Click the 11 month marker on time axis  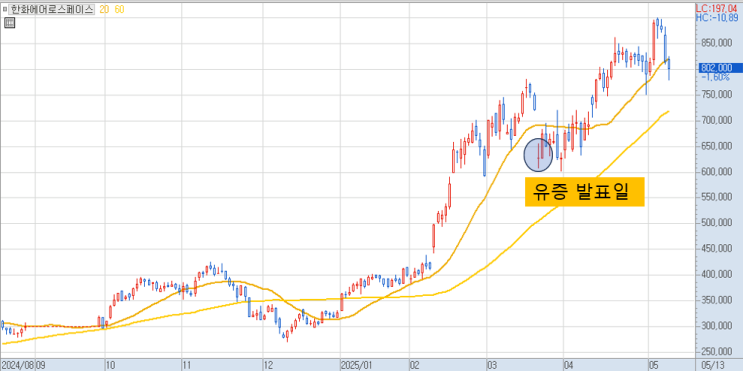click(x=187, y=365)
